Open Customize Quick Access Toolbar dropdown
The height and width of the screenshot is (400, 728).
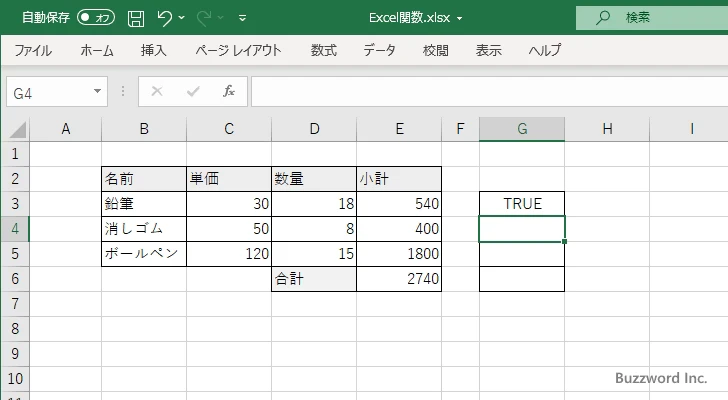tap(242, 18)
